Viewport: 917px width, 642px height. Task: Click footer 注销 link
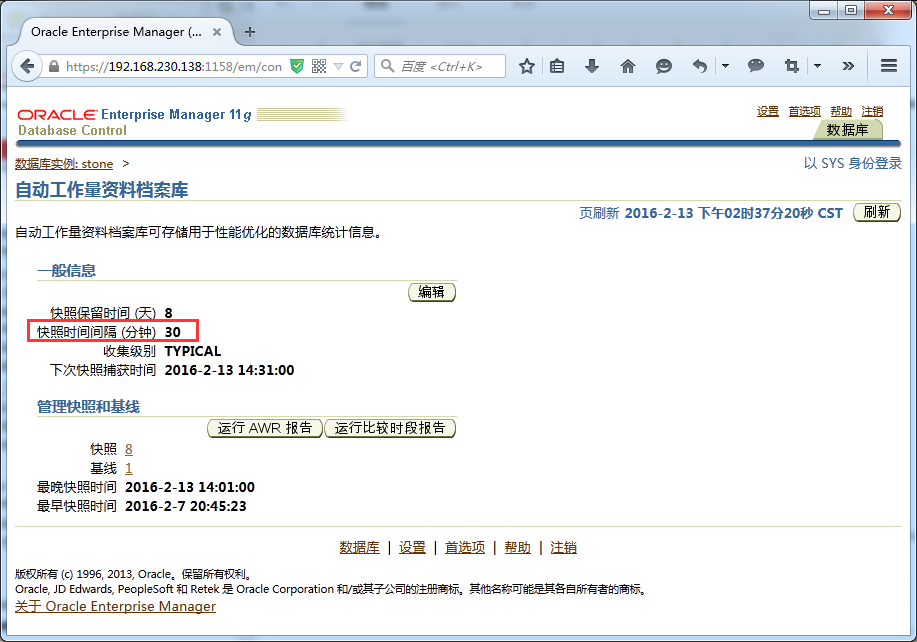point(564,547)
